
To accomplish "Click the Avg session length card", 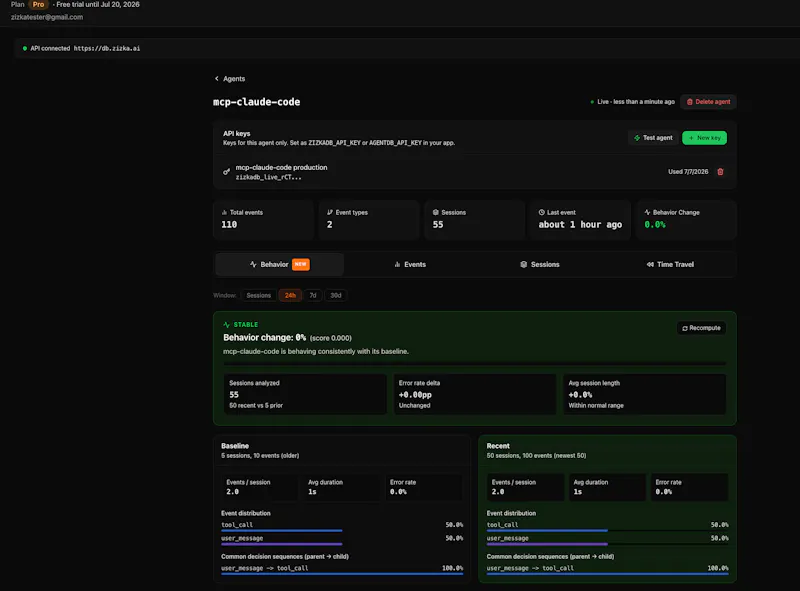I will [x=644, y=394].
